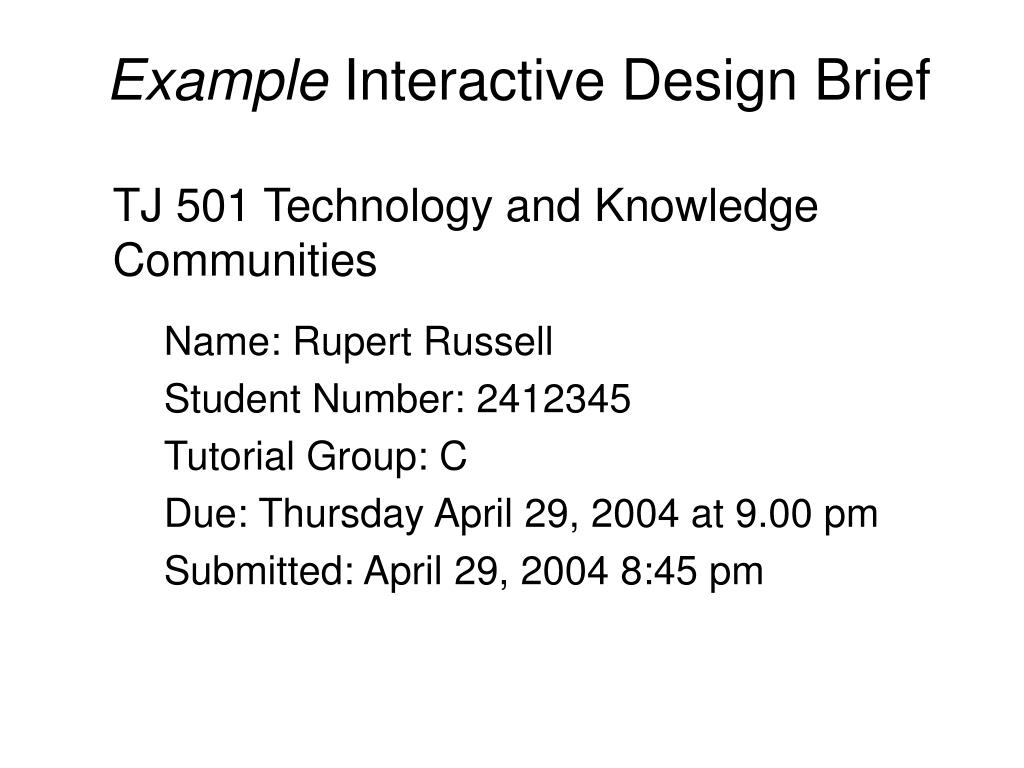Click the Due: Thursday April 29 line
This screenshot has height=768, width=1024.
[x=521, y=514]
